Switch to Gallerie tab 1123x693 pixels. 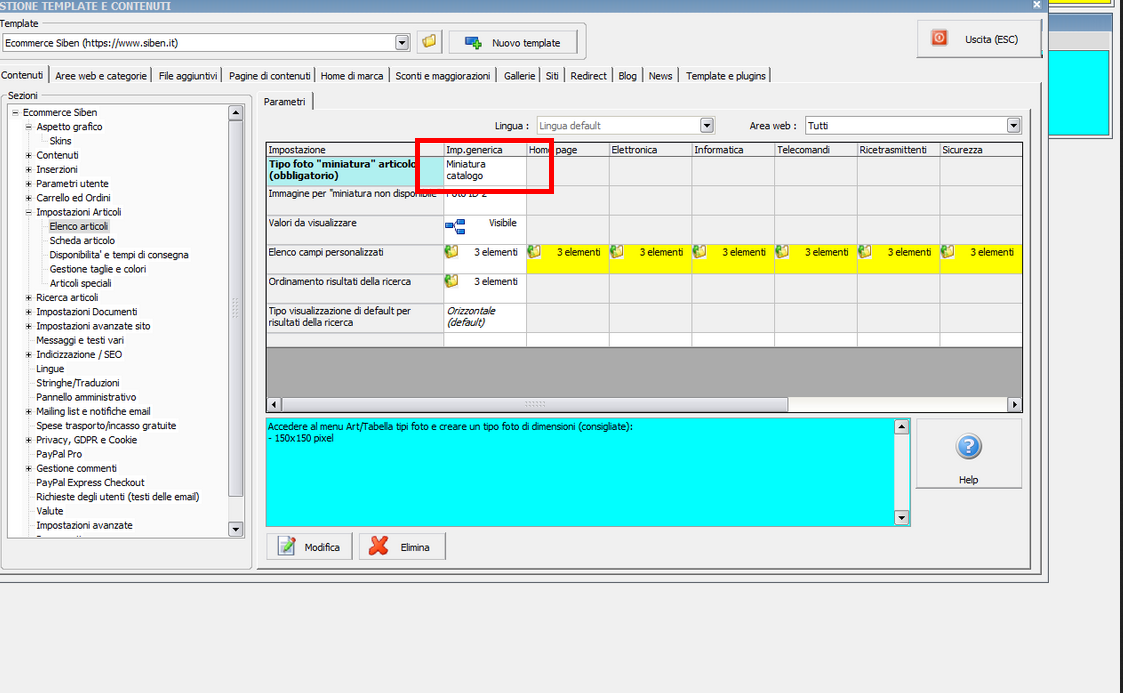coord(519,76)
